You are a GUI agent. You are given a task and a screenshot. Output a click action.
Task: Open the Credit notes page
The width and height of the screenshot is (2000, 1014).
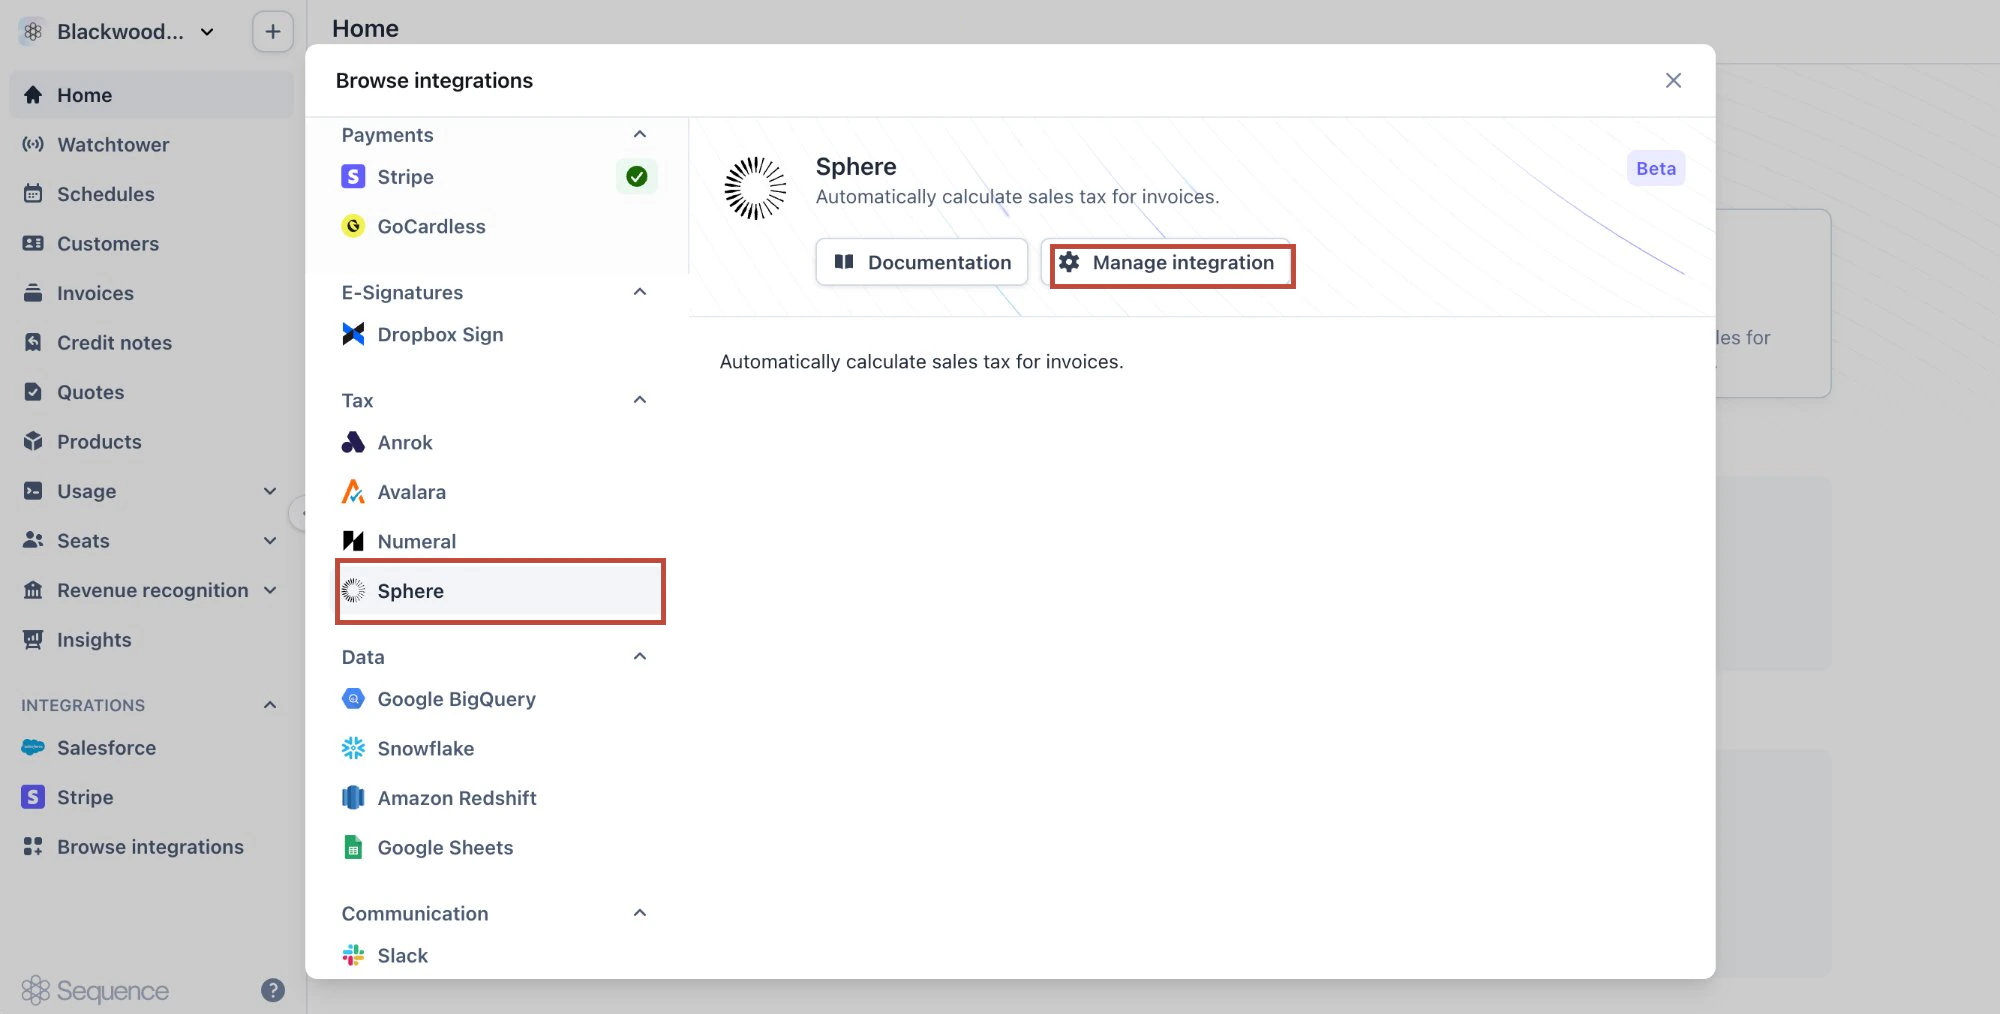[x=114, y=342]
